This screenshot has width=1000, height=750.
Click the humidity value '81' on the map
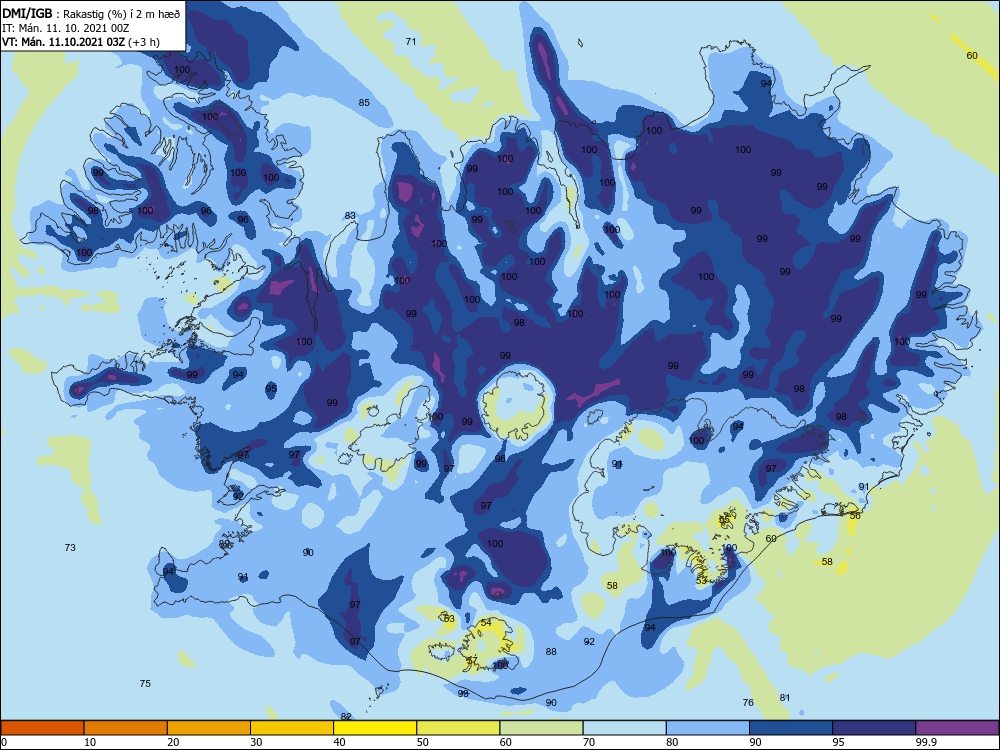click(784, 698)
